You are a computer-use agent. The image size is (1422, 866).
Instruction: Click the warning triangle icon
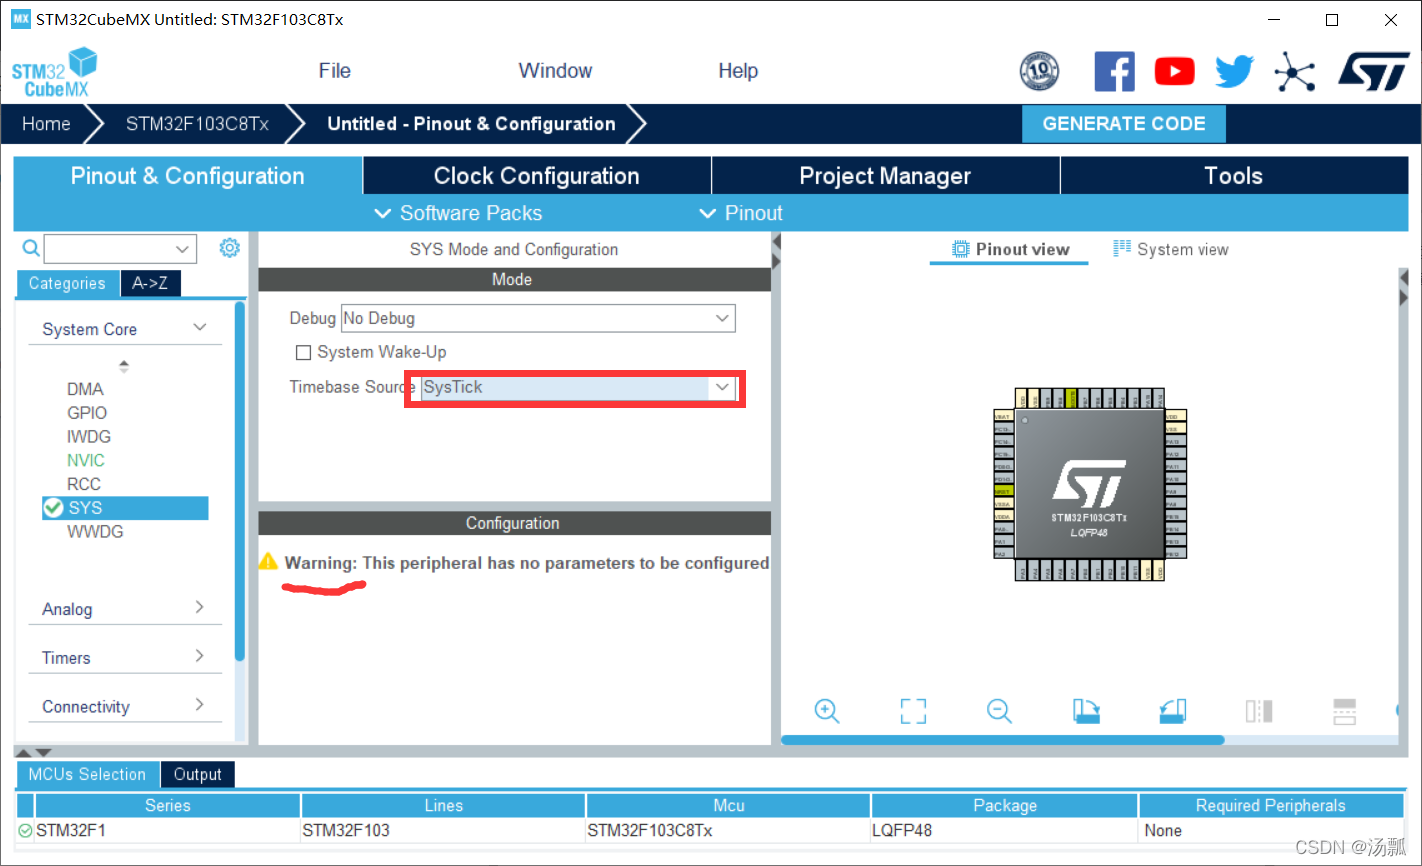[x=268, y=561]
